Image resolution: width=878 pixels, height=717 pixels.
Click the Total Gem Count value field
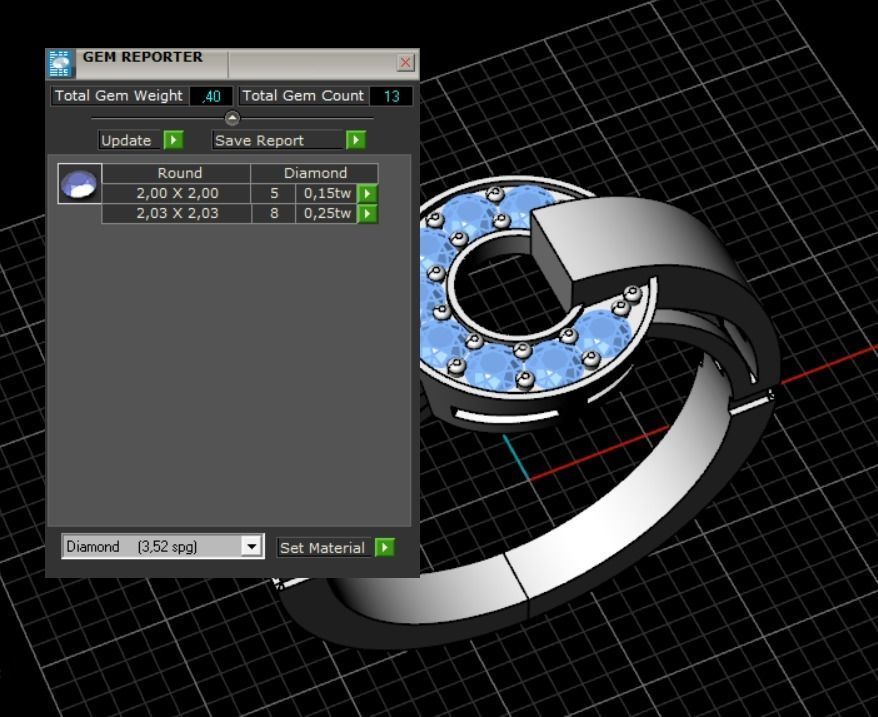pyautogui.click(x=391, y=96)
